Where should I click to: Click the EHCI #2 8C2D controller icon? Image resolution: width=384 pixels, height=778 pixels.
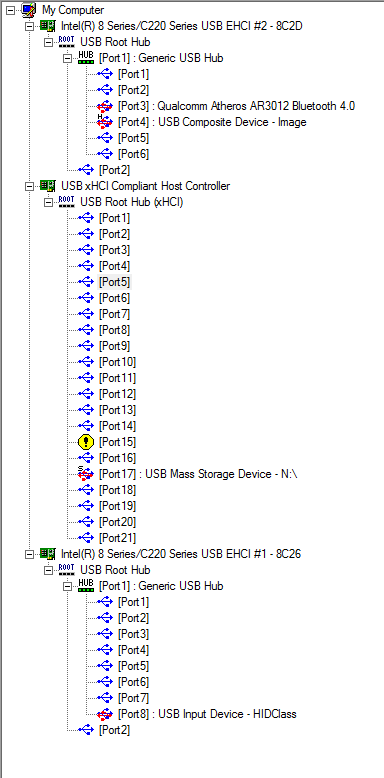pos(48,26)
